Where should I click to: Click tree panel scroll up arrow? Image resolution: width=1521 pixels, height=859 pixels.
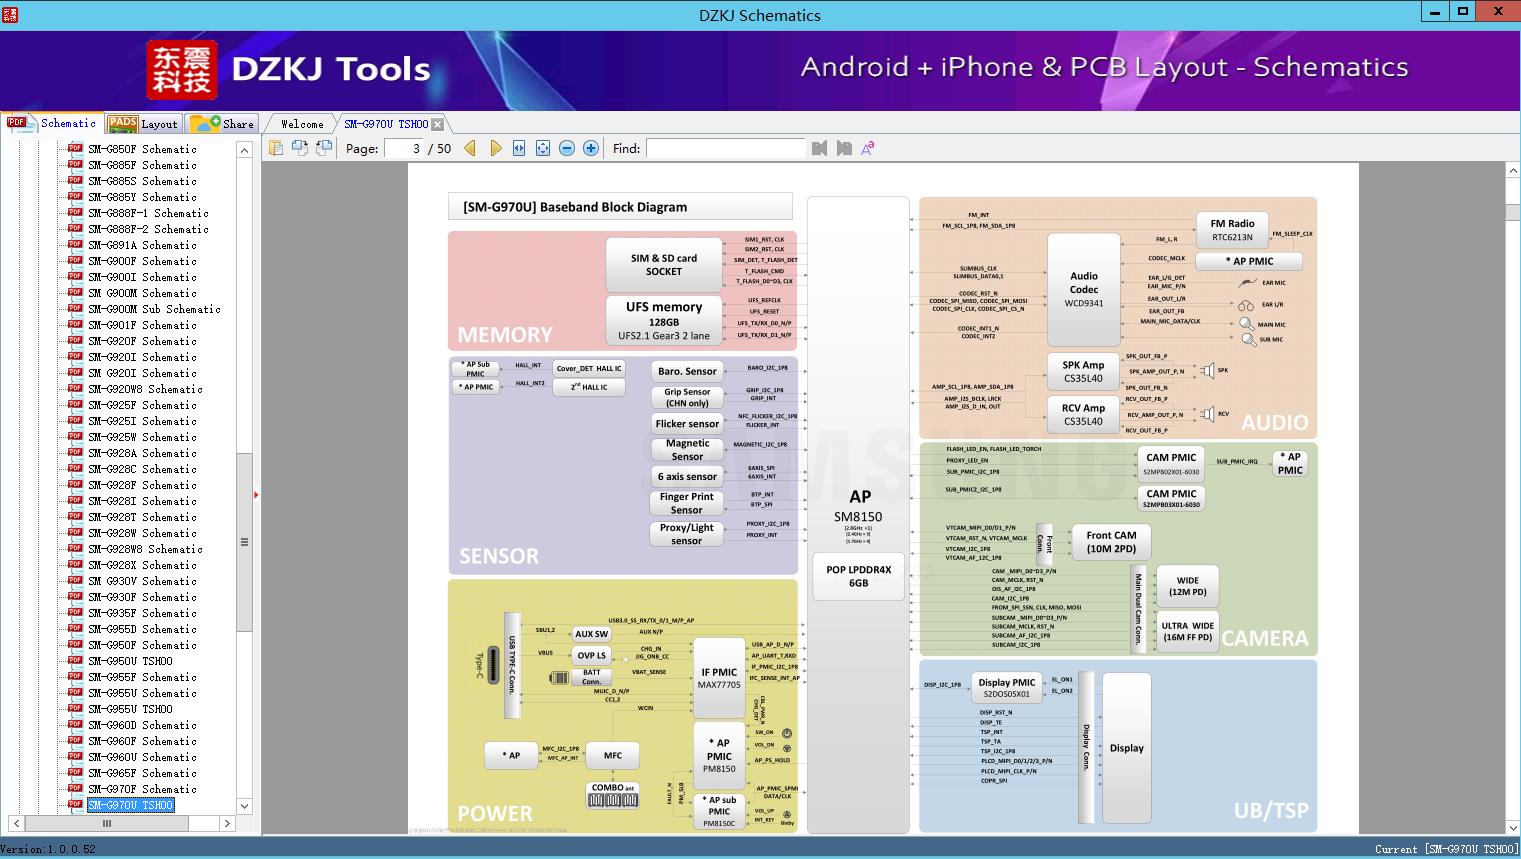(x=244, y=150)
